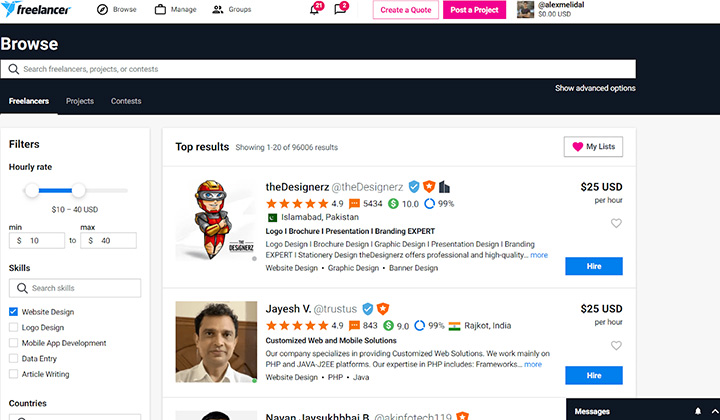Click the Freelancer logo

tap(36, 9)
